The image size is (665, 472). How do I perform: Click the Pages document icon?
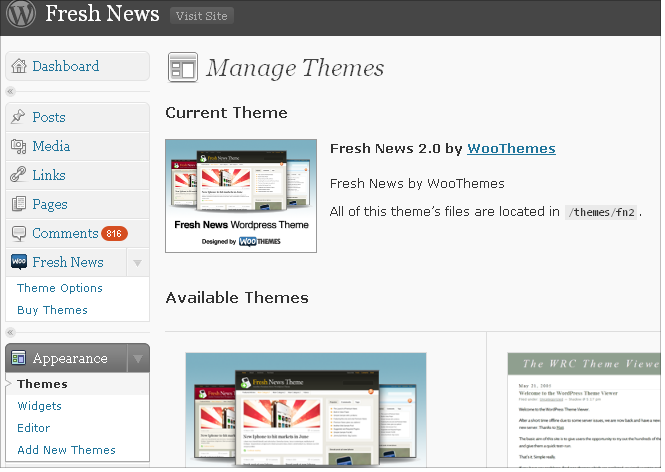point(18,204)
